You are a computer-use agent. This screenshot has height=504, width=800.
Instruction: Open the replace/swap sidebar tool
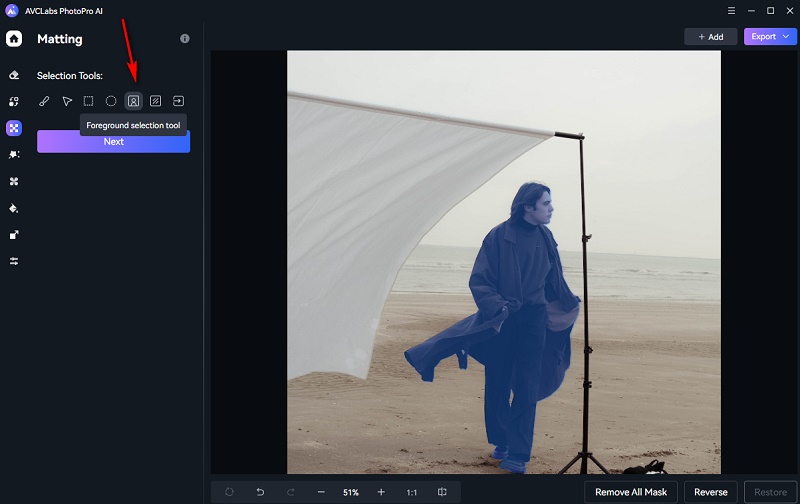14,102
